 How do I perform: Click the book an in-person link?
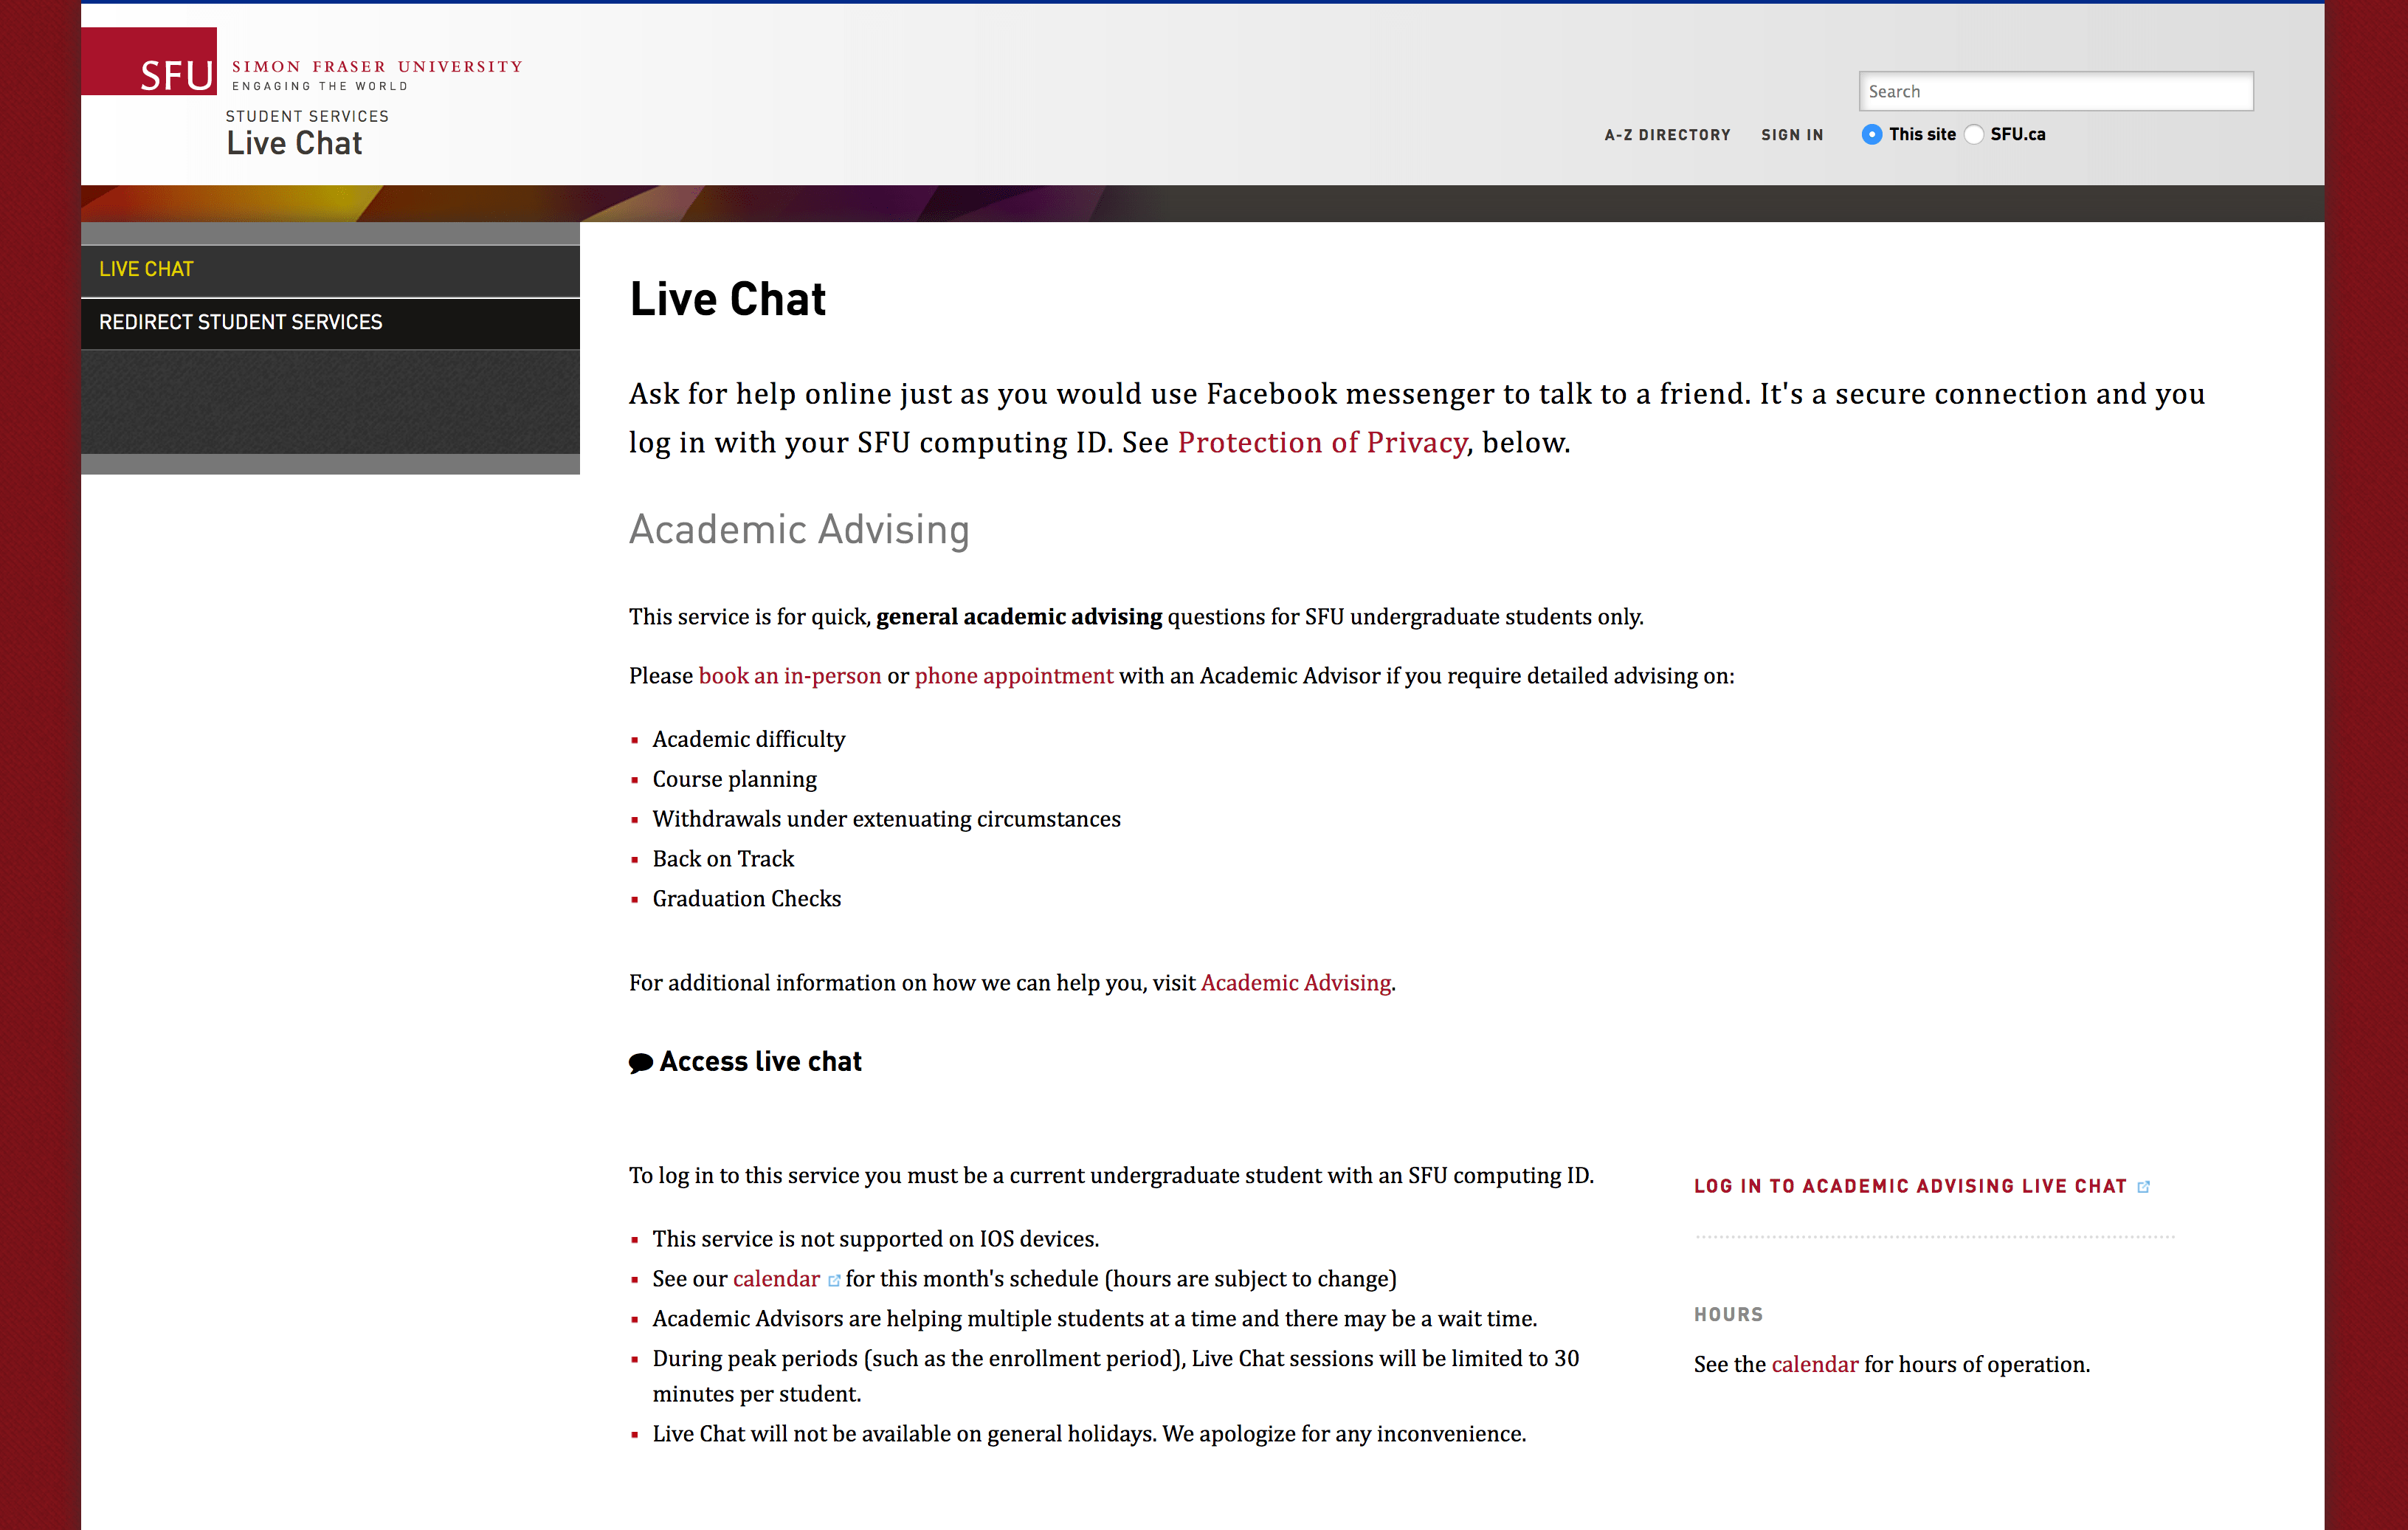(790, 676)
